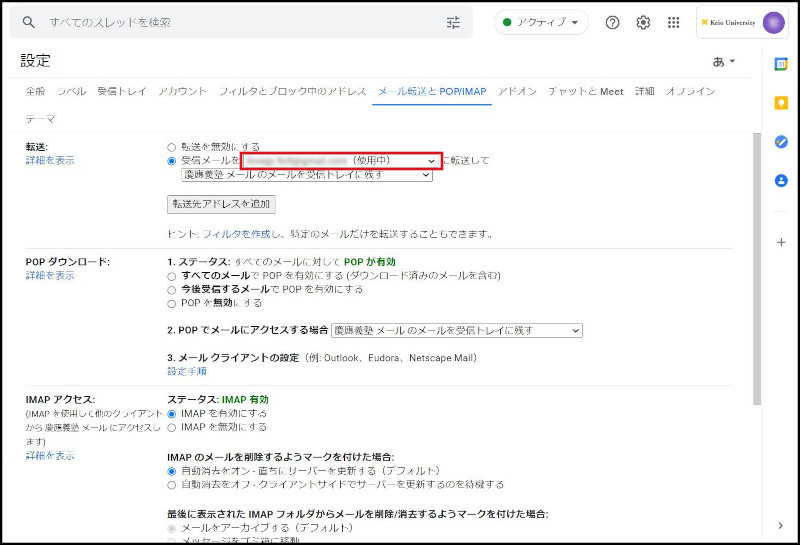Expand the POP access action dropdown
Viewport: 800px width, 545px height.
(456, 330)
